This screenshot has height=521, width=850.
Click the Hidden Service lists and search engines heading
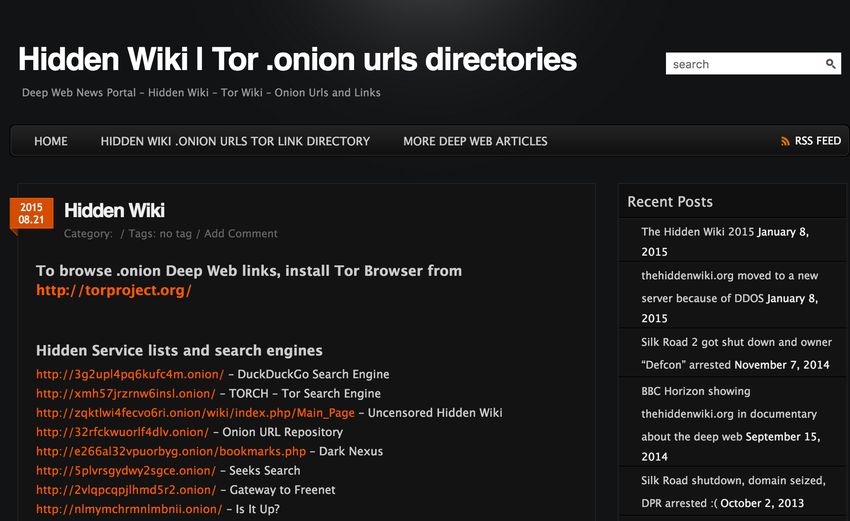point(179,351)
